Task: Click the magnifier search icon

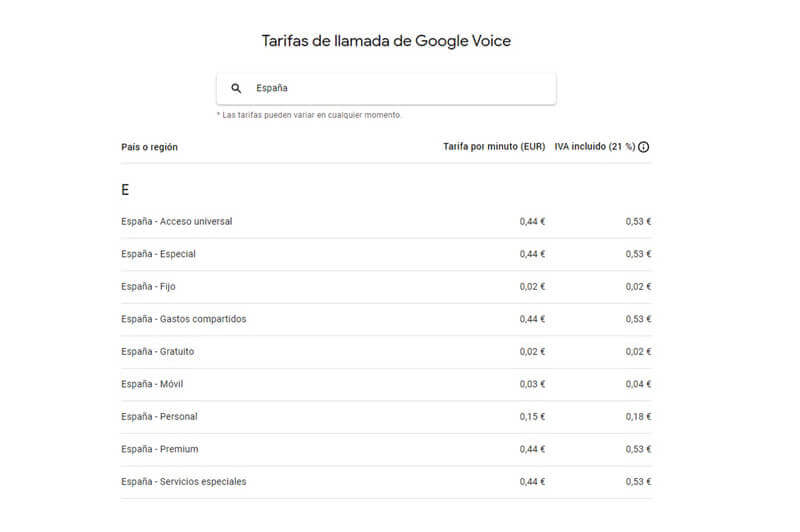Action: (236, 88)
